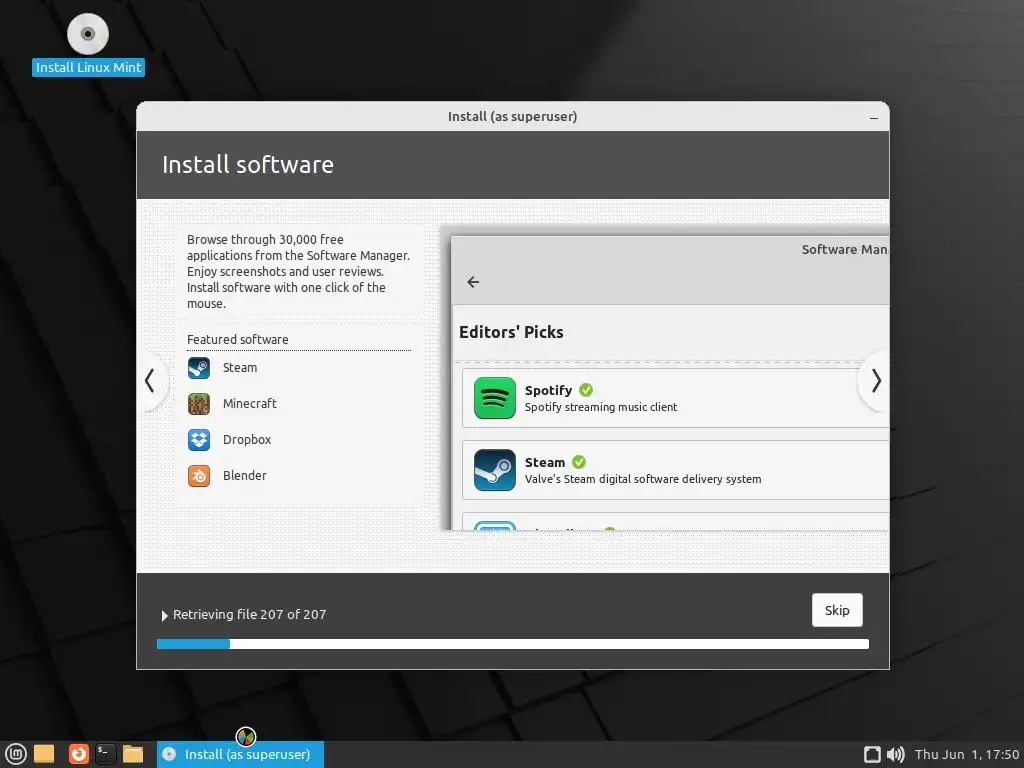
Task: Expand the Retrieving file details triangle
Action: 165,615
